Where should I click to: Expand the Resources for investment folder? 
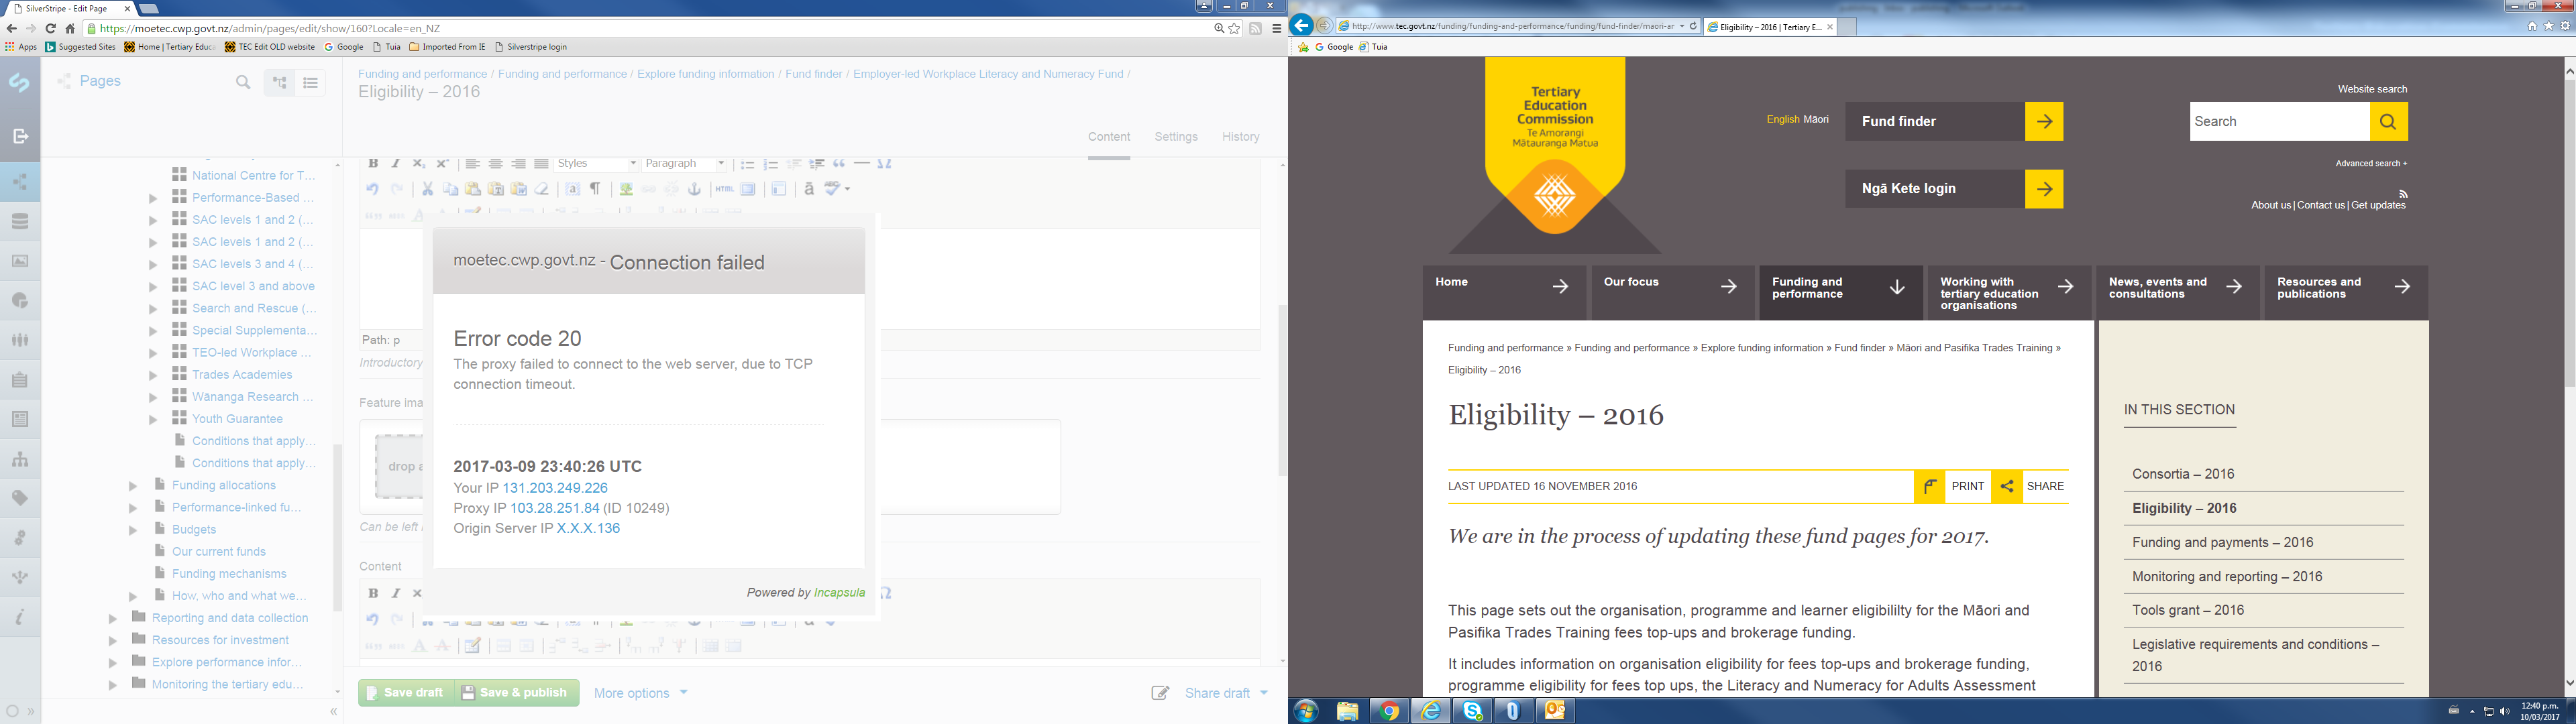113,641
